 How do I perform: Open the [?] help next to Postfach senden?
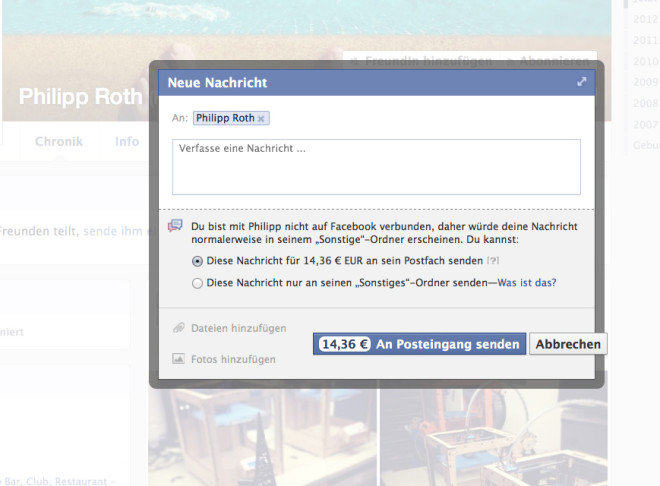493,260
